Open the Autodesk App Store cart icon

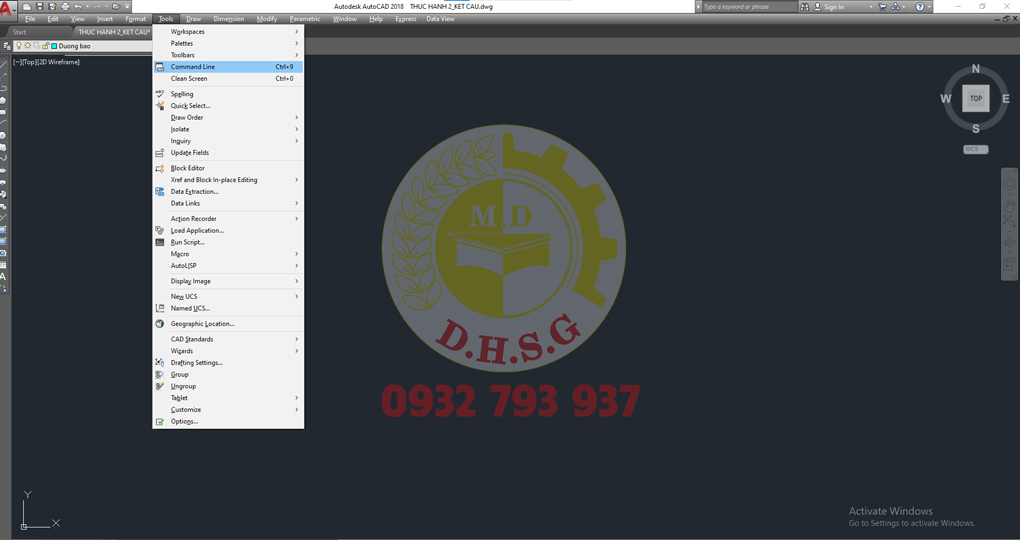click(882, 7)
